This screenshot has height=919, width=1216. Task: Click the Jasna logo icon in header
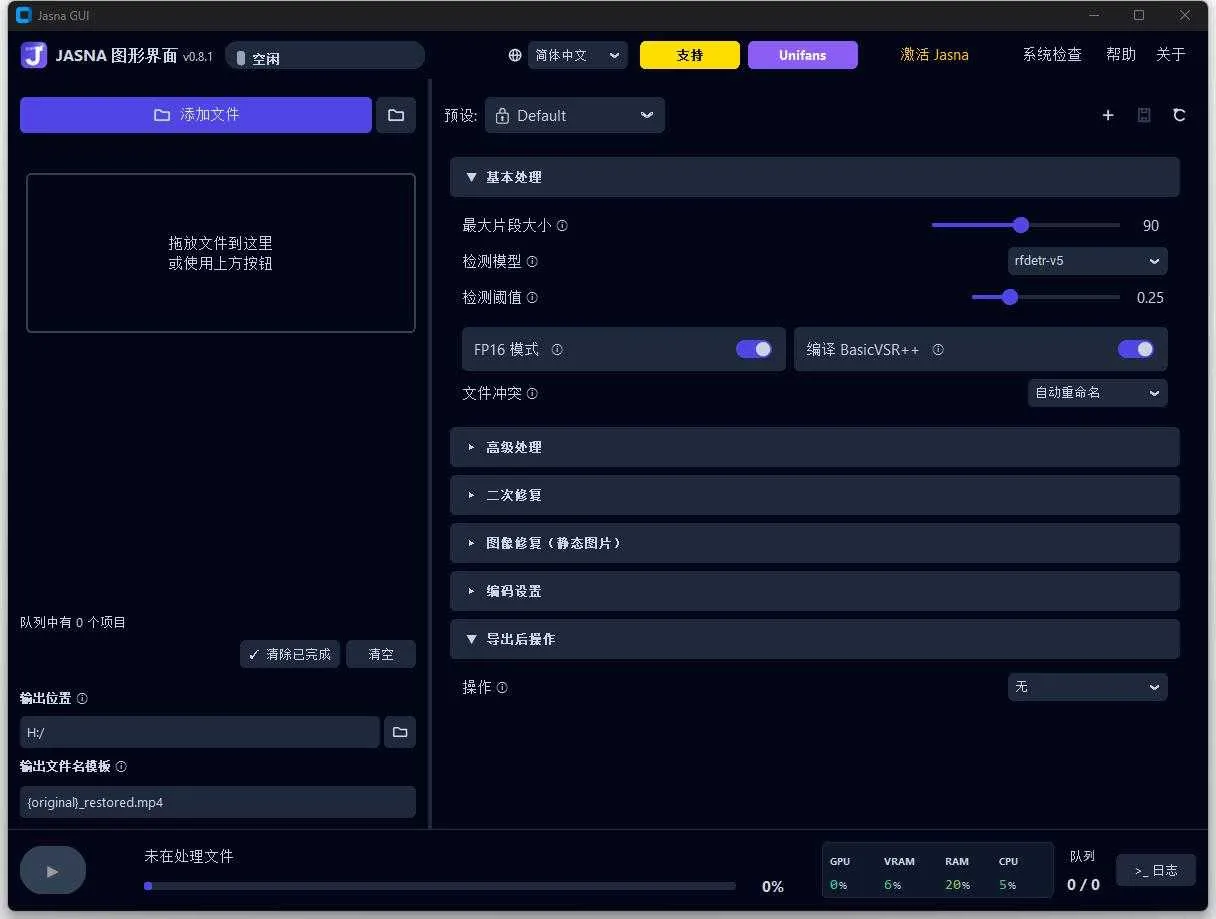coord(33,55)
